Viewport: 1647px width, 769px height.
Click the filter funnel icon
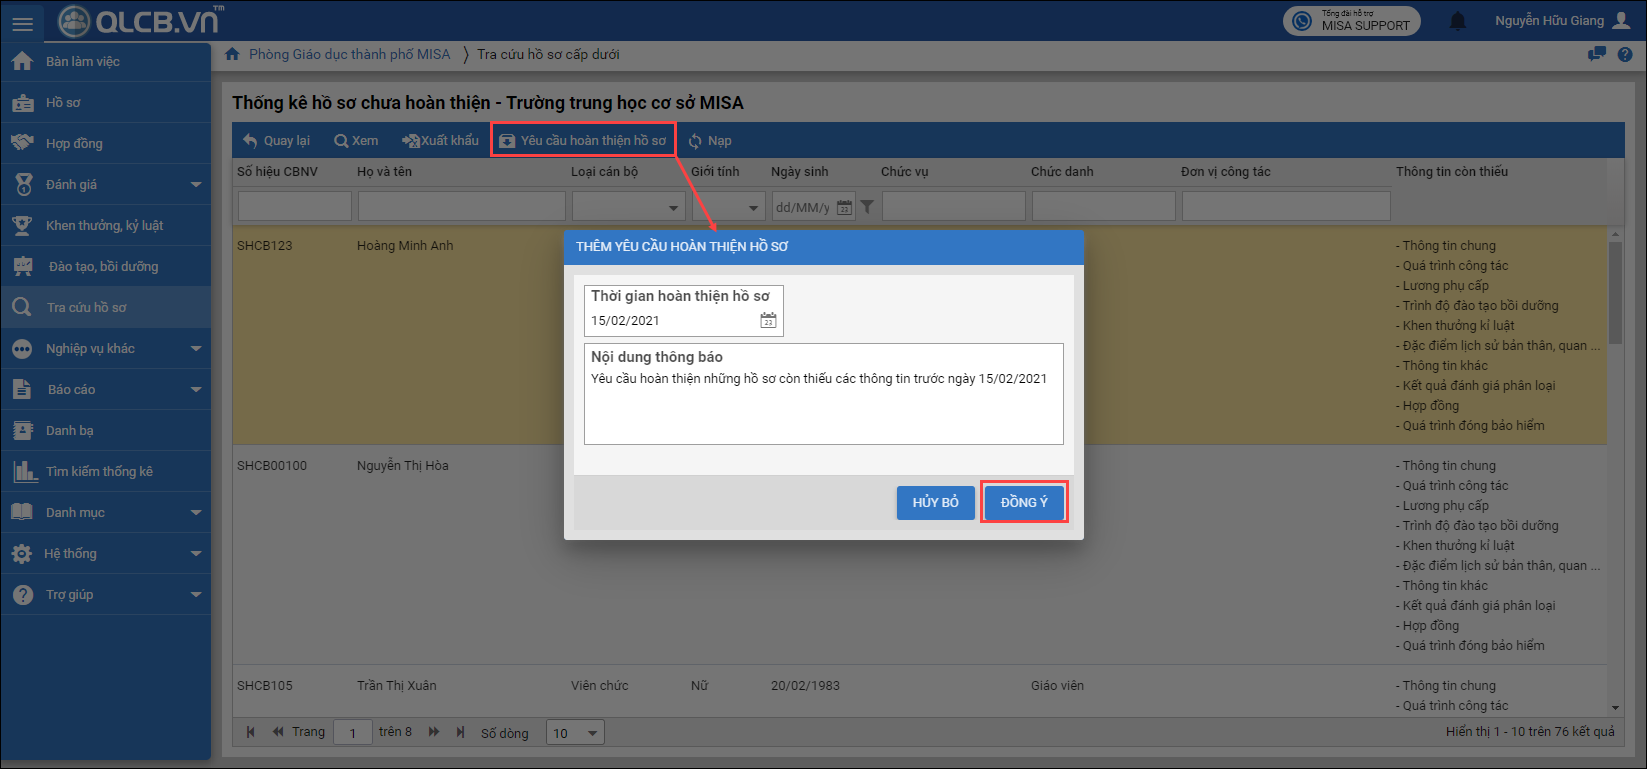(867, 207)
